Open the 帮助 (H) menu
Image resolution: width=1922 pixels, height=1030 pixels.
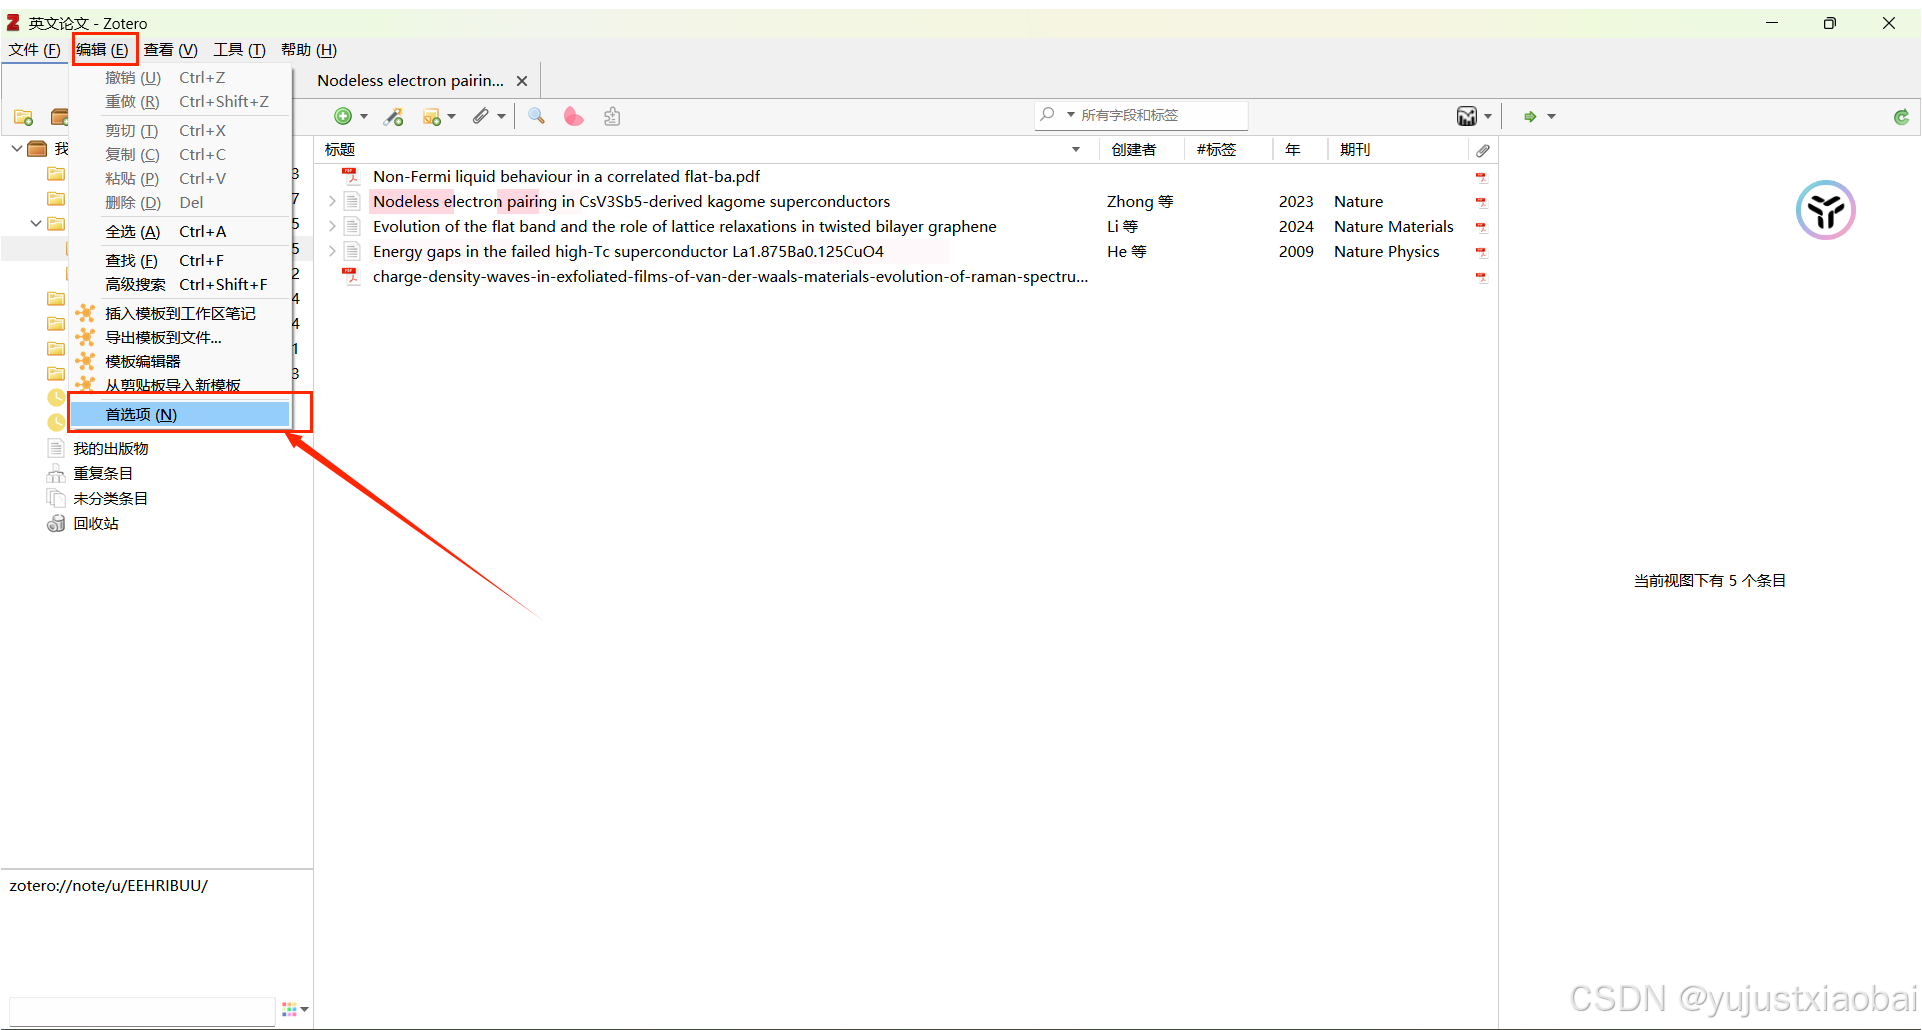(309, 50)
